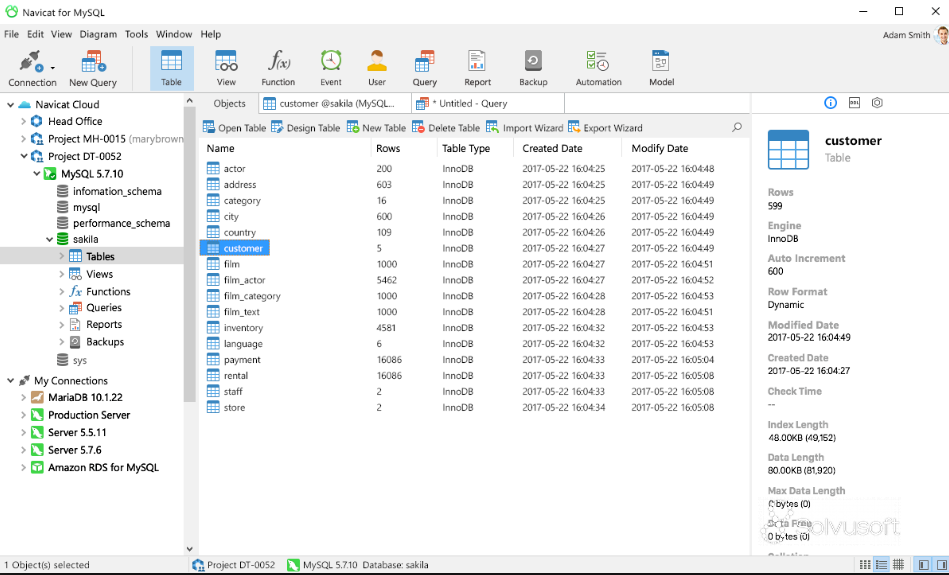Open the Model toolbar icon
This screenshot has width=949, height=575.
click(x=662, y=68)
